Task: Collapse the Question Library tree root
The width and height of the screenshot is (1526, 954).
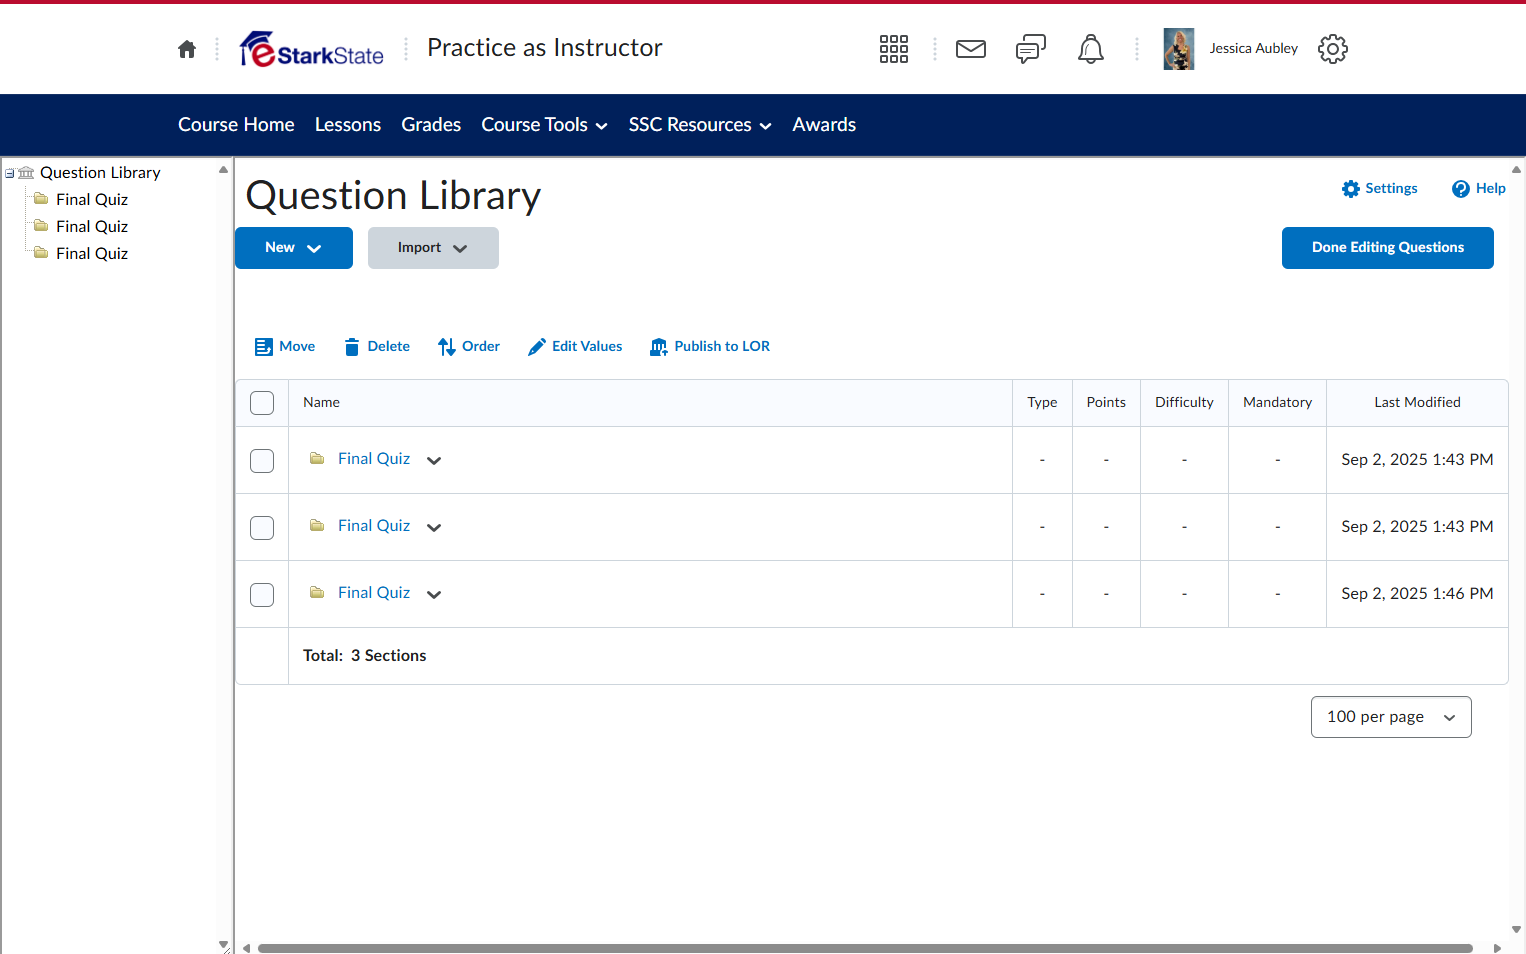Action: tap(10, 173)
